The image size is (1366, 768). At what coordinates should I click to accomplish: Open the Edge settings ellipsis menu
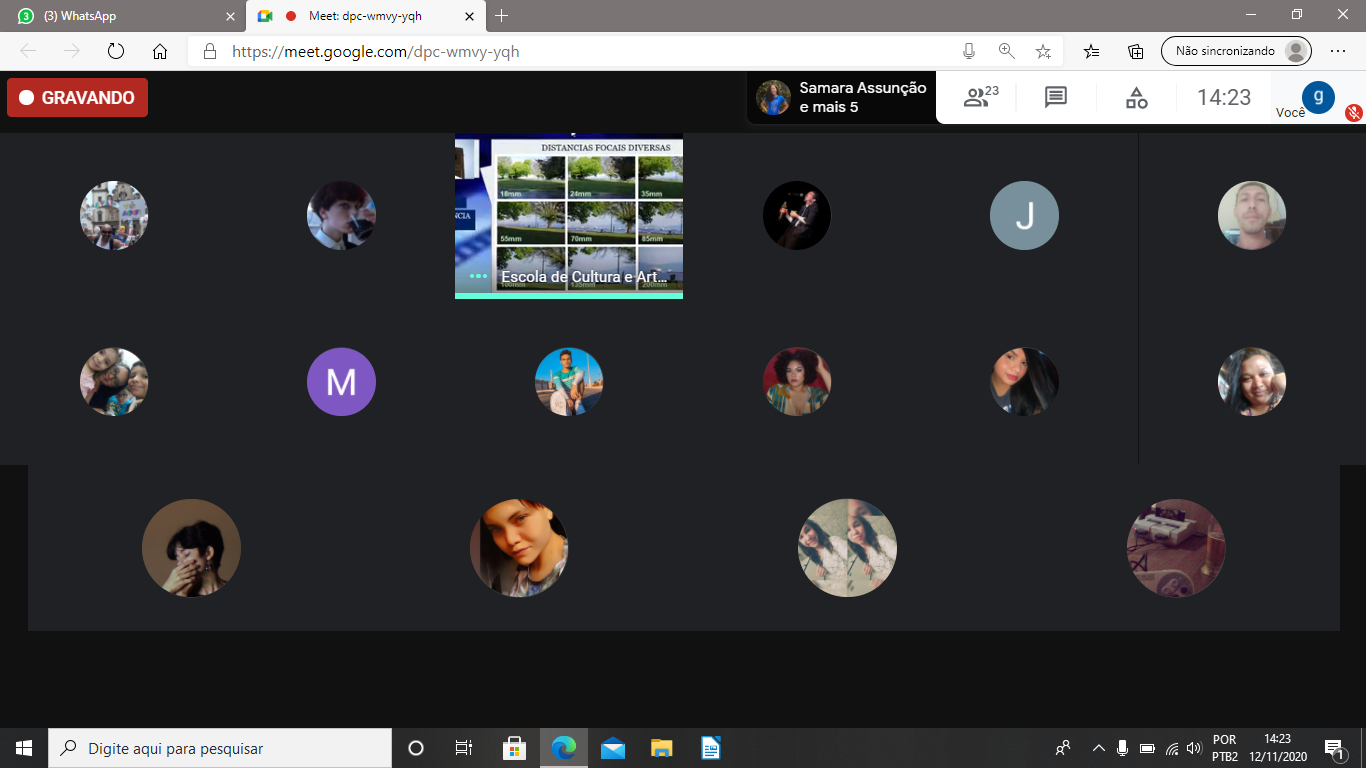coord(1338,52)
